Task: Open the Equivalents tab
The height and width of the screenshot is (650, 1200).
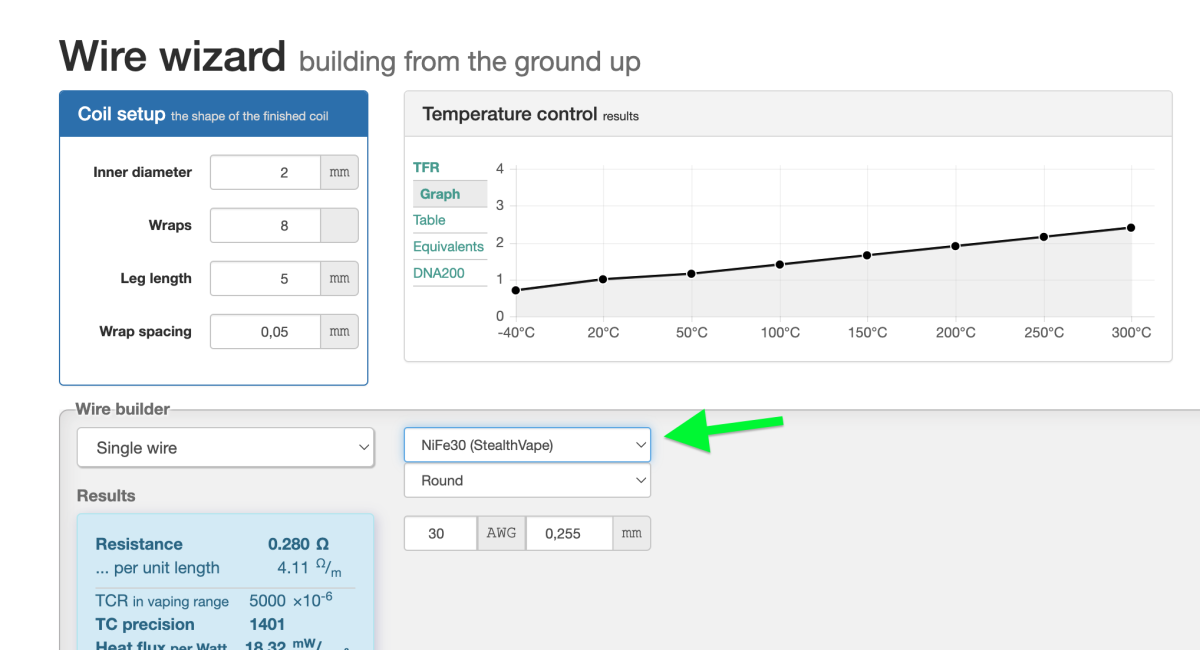Action: 448,246
